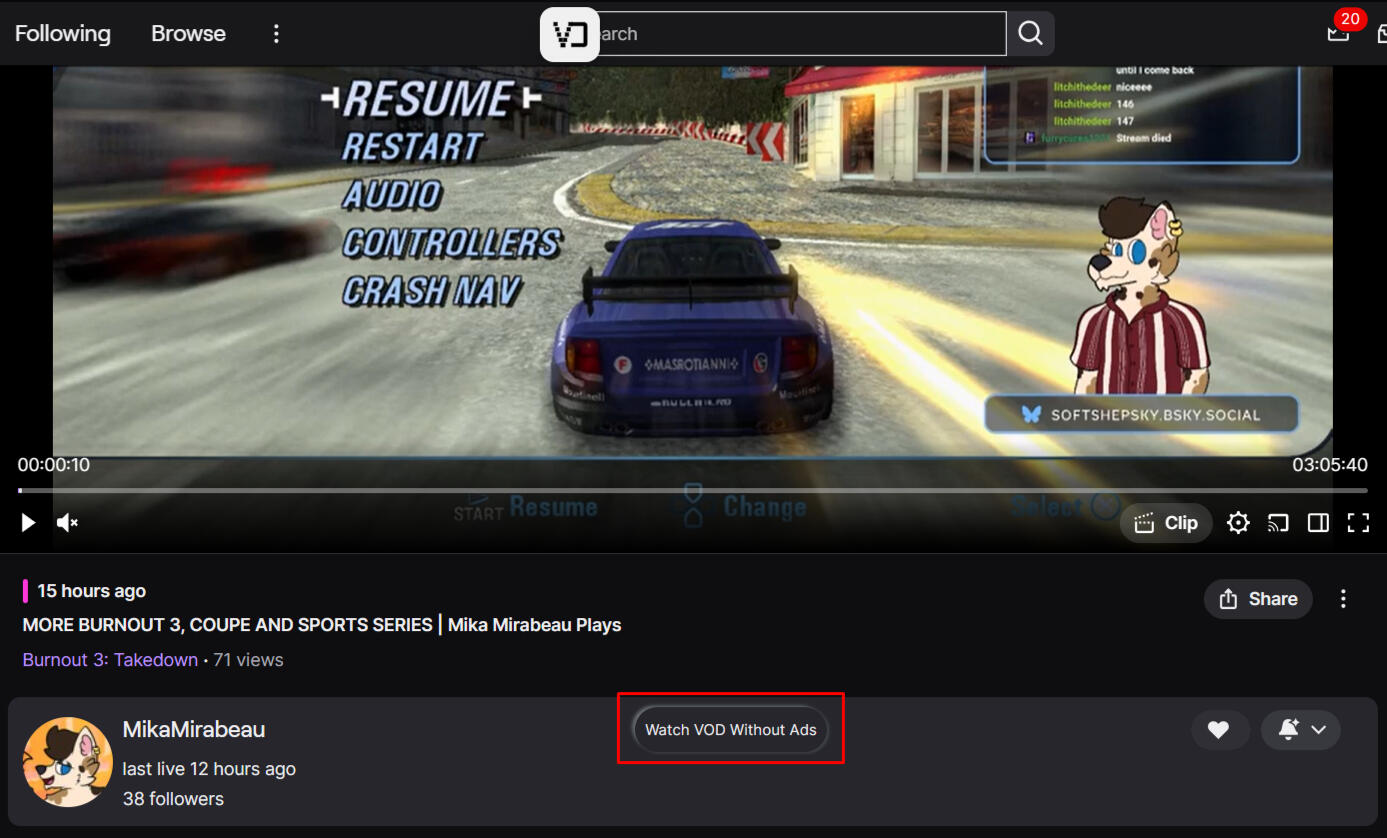Unmute the video volume icon
Image resolution: width=1387 pixels, height=838 pixels.
pyautogui.click(x=67, y=522)
